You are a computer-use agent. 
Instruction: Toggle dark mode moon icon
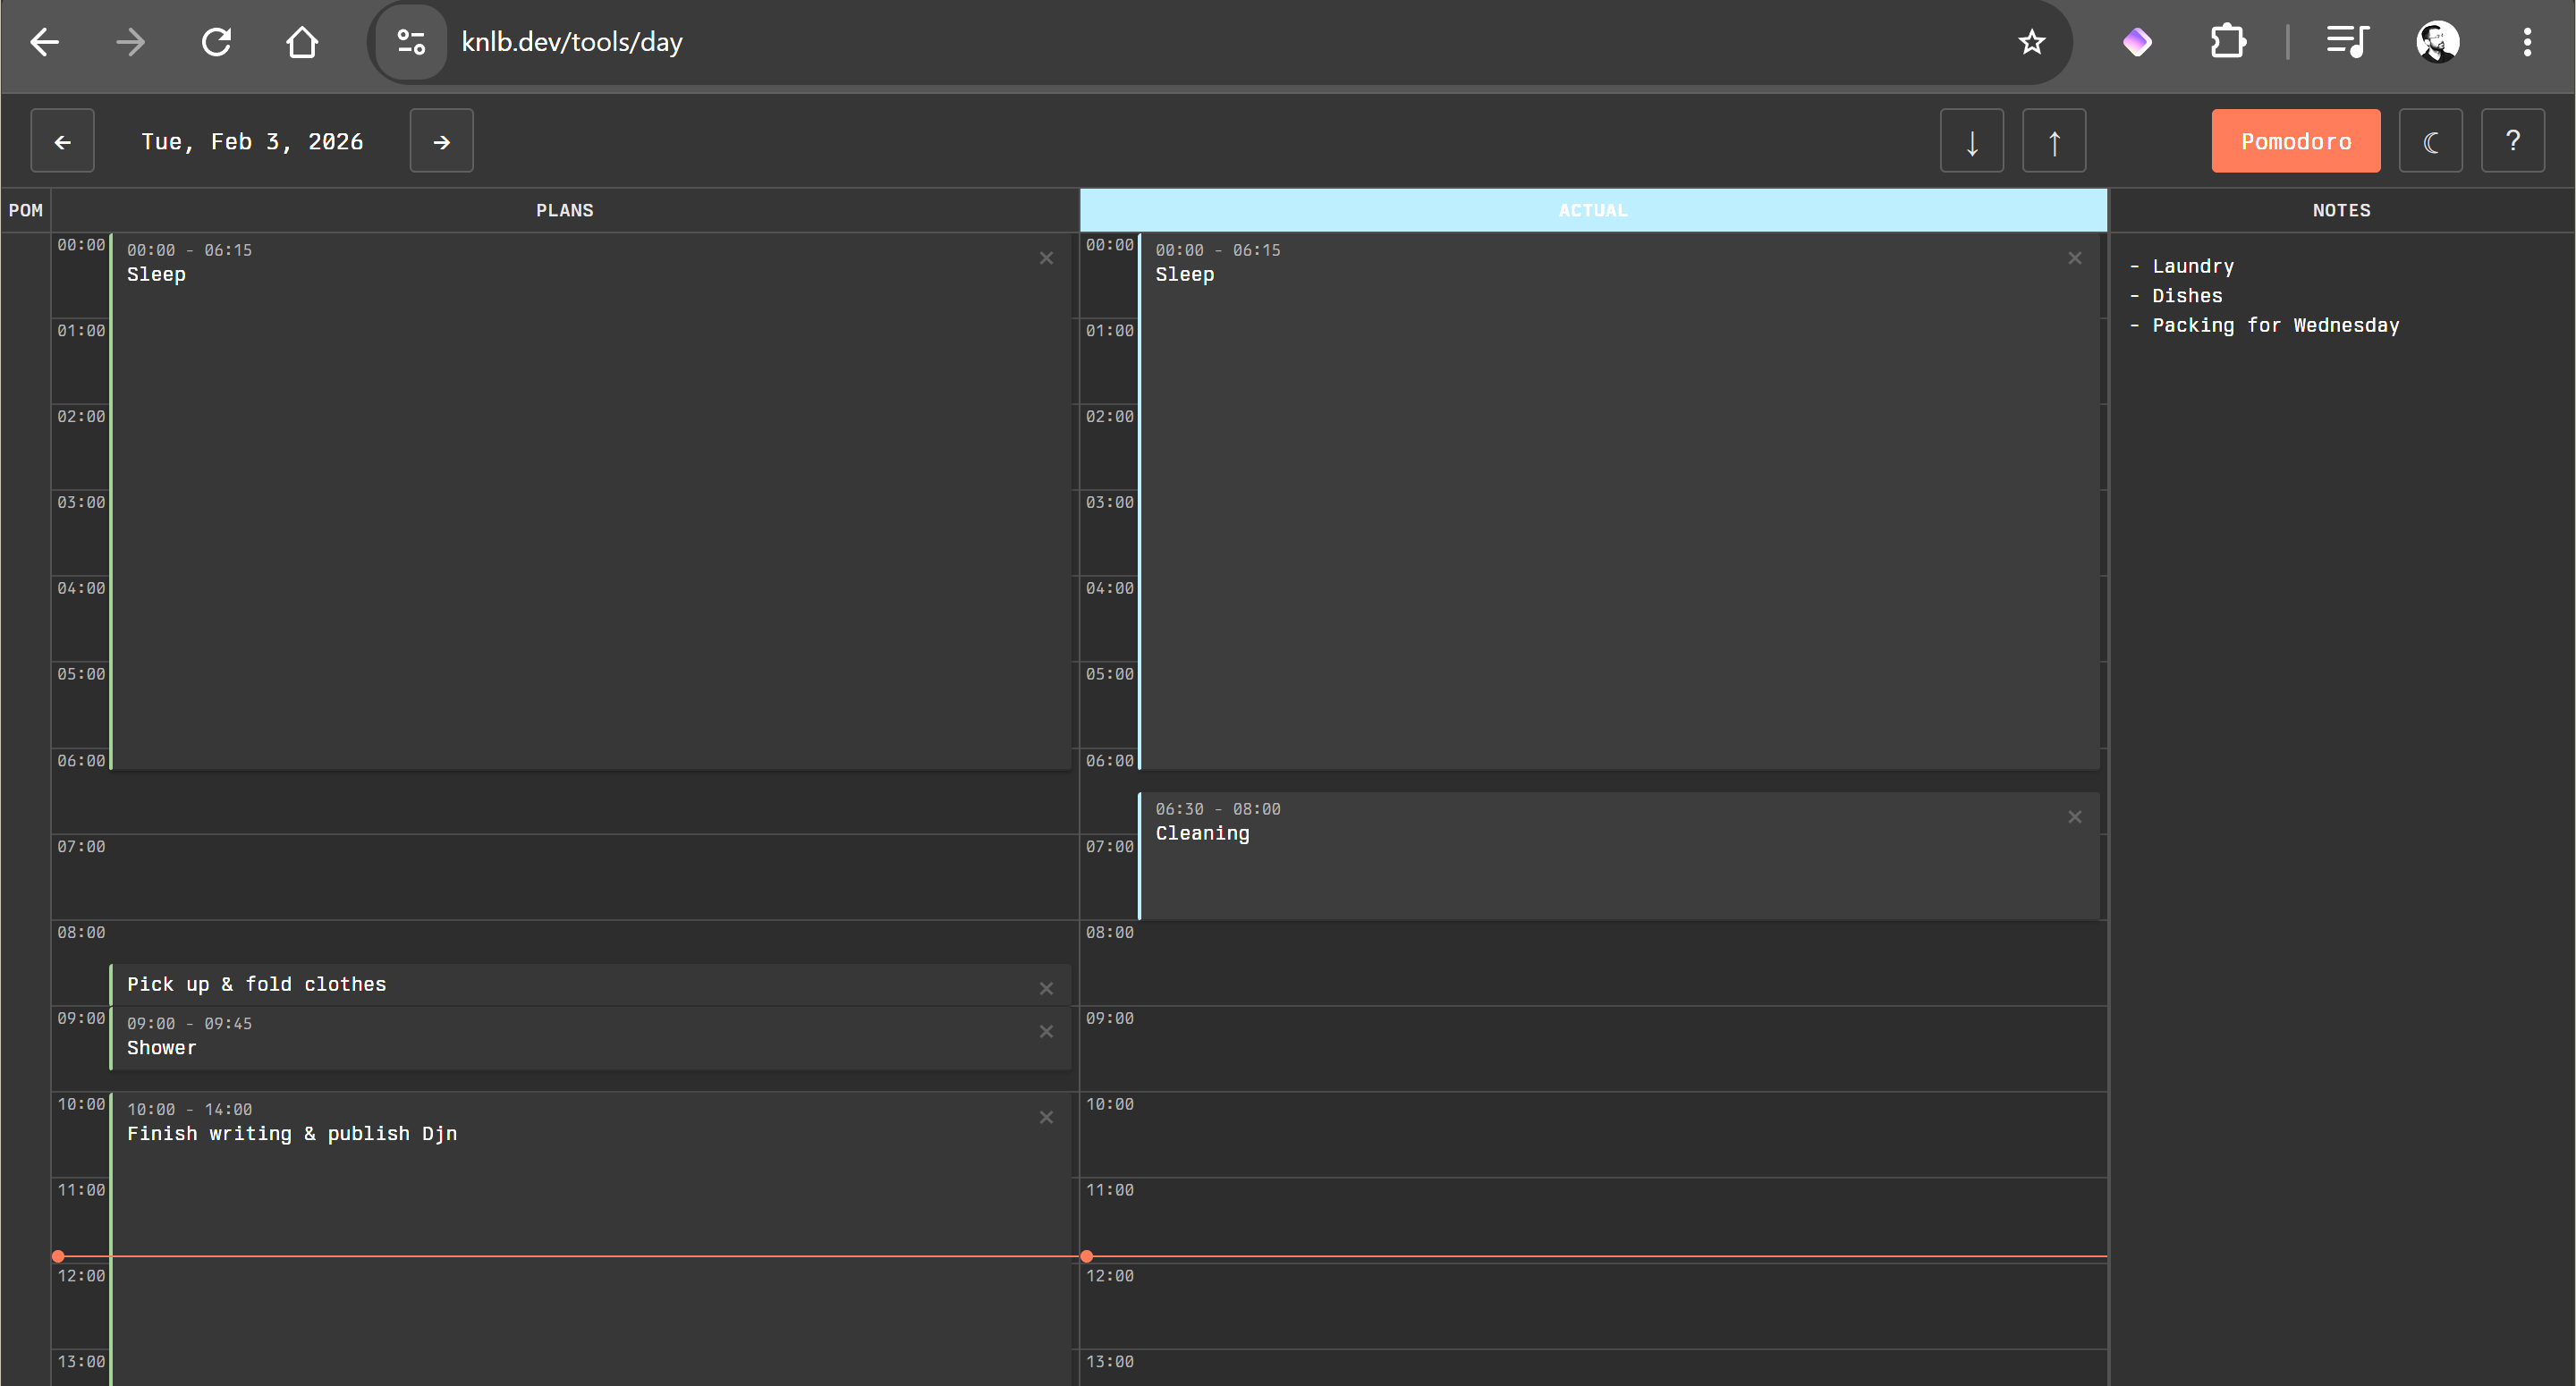pyautogui.click(x=2430, y=141)
